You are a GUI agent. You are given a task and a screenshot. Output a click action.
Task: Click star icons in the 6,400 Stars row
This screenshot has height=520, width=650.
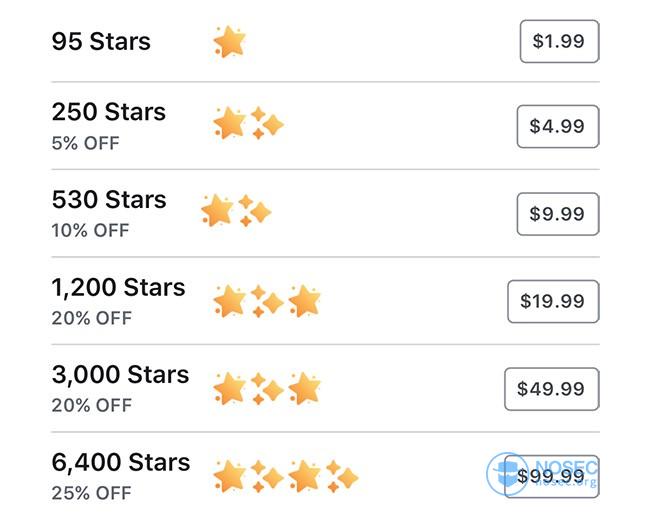point(286,476)
